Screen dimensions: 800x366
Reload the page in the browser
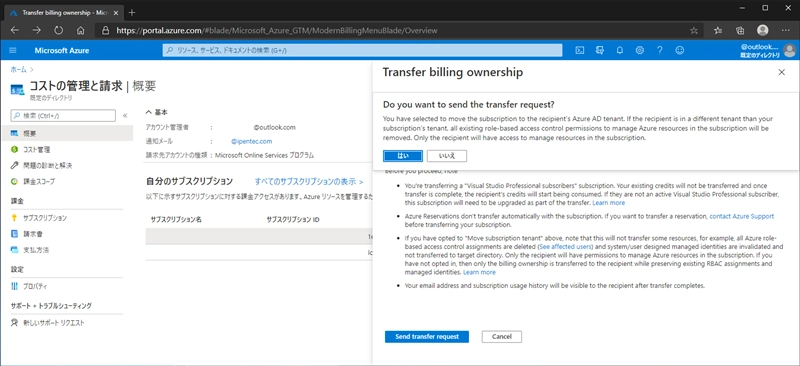pos(58,31)
